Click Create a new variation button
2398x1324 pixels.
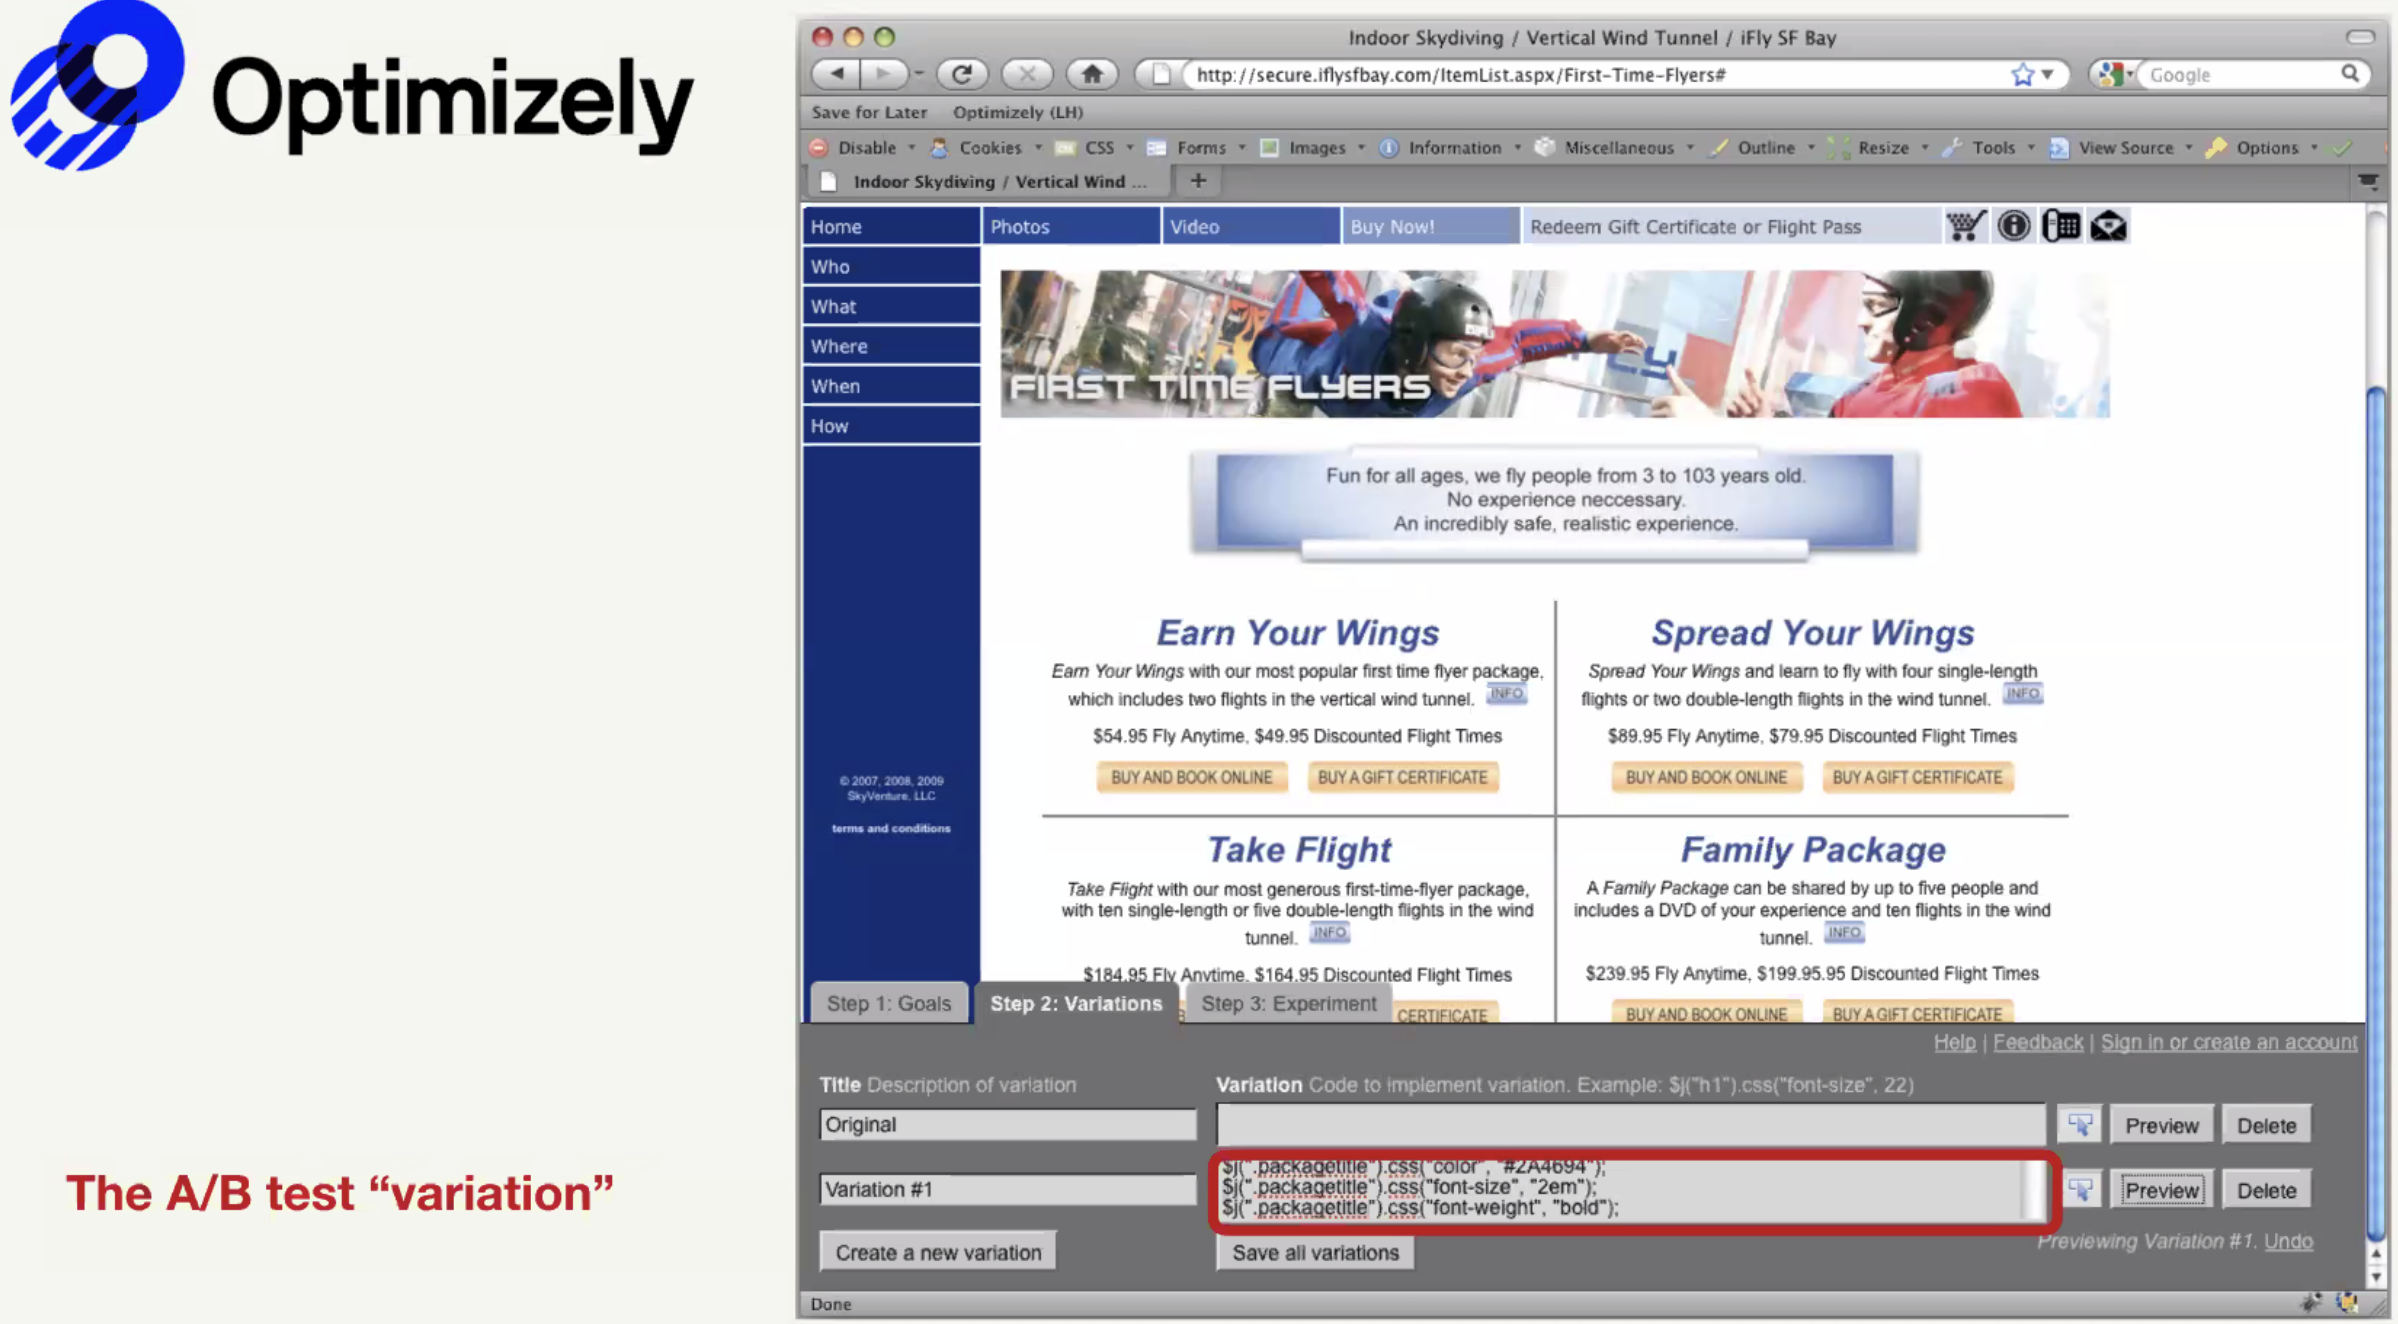937,1252
